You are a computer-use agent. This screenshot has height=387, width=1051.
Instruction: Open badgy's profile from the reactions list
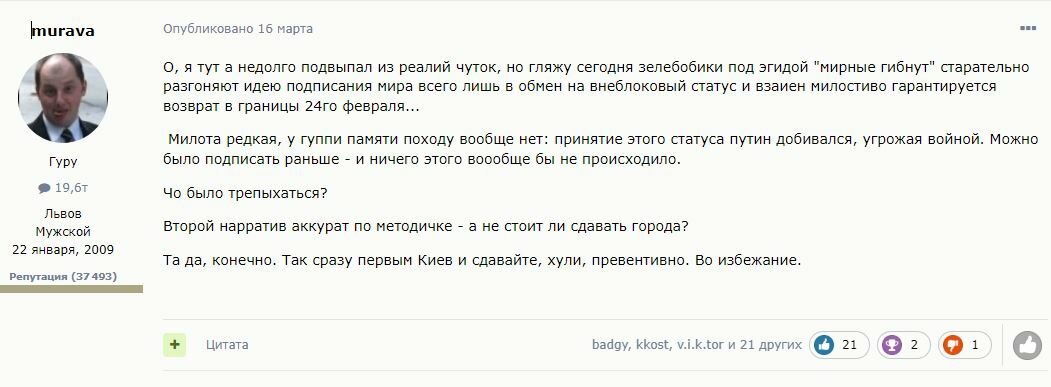pyautogui.click(x=610, y=345)
